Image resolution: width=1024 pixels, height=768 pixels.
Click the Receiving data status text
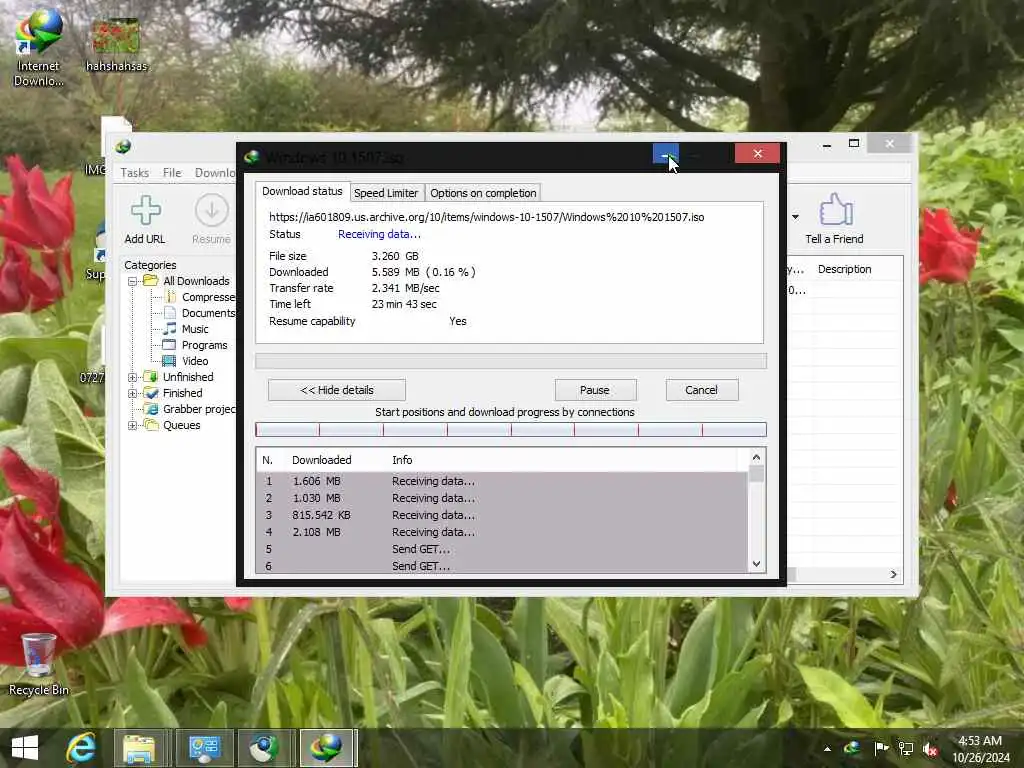379,234
